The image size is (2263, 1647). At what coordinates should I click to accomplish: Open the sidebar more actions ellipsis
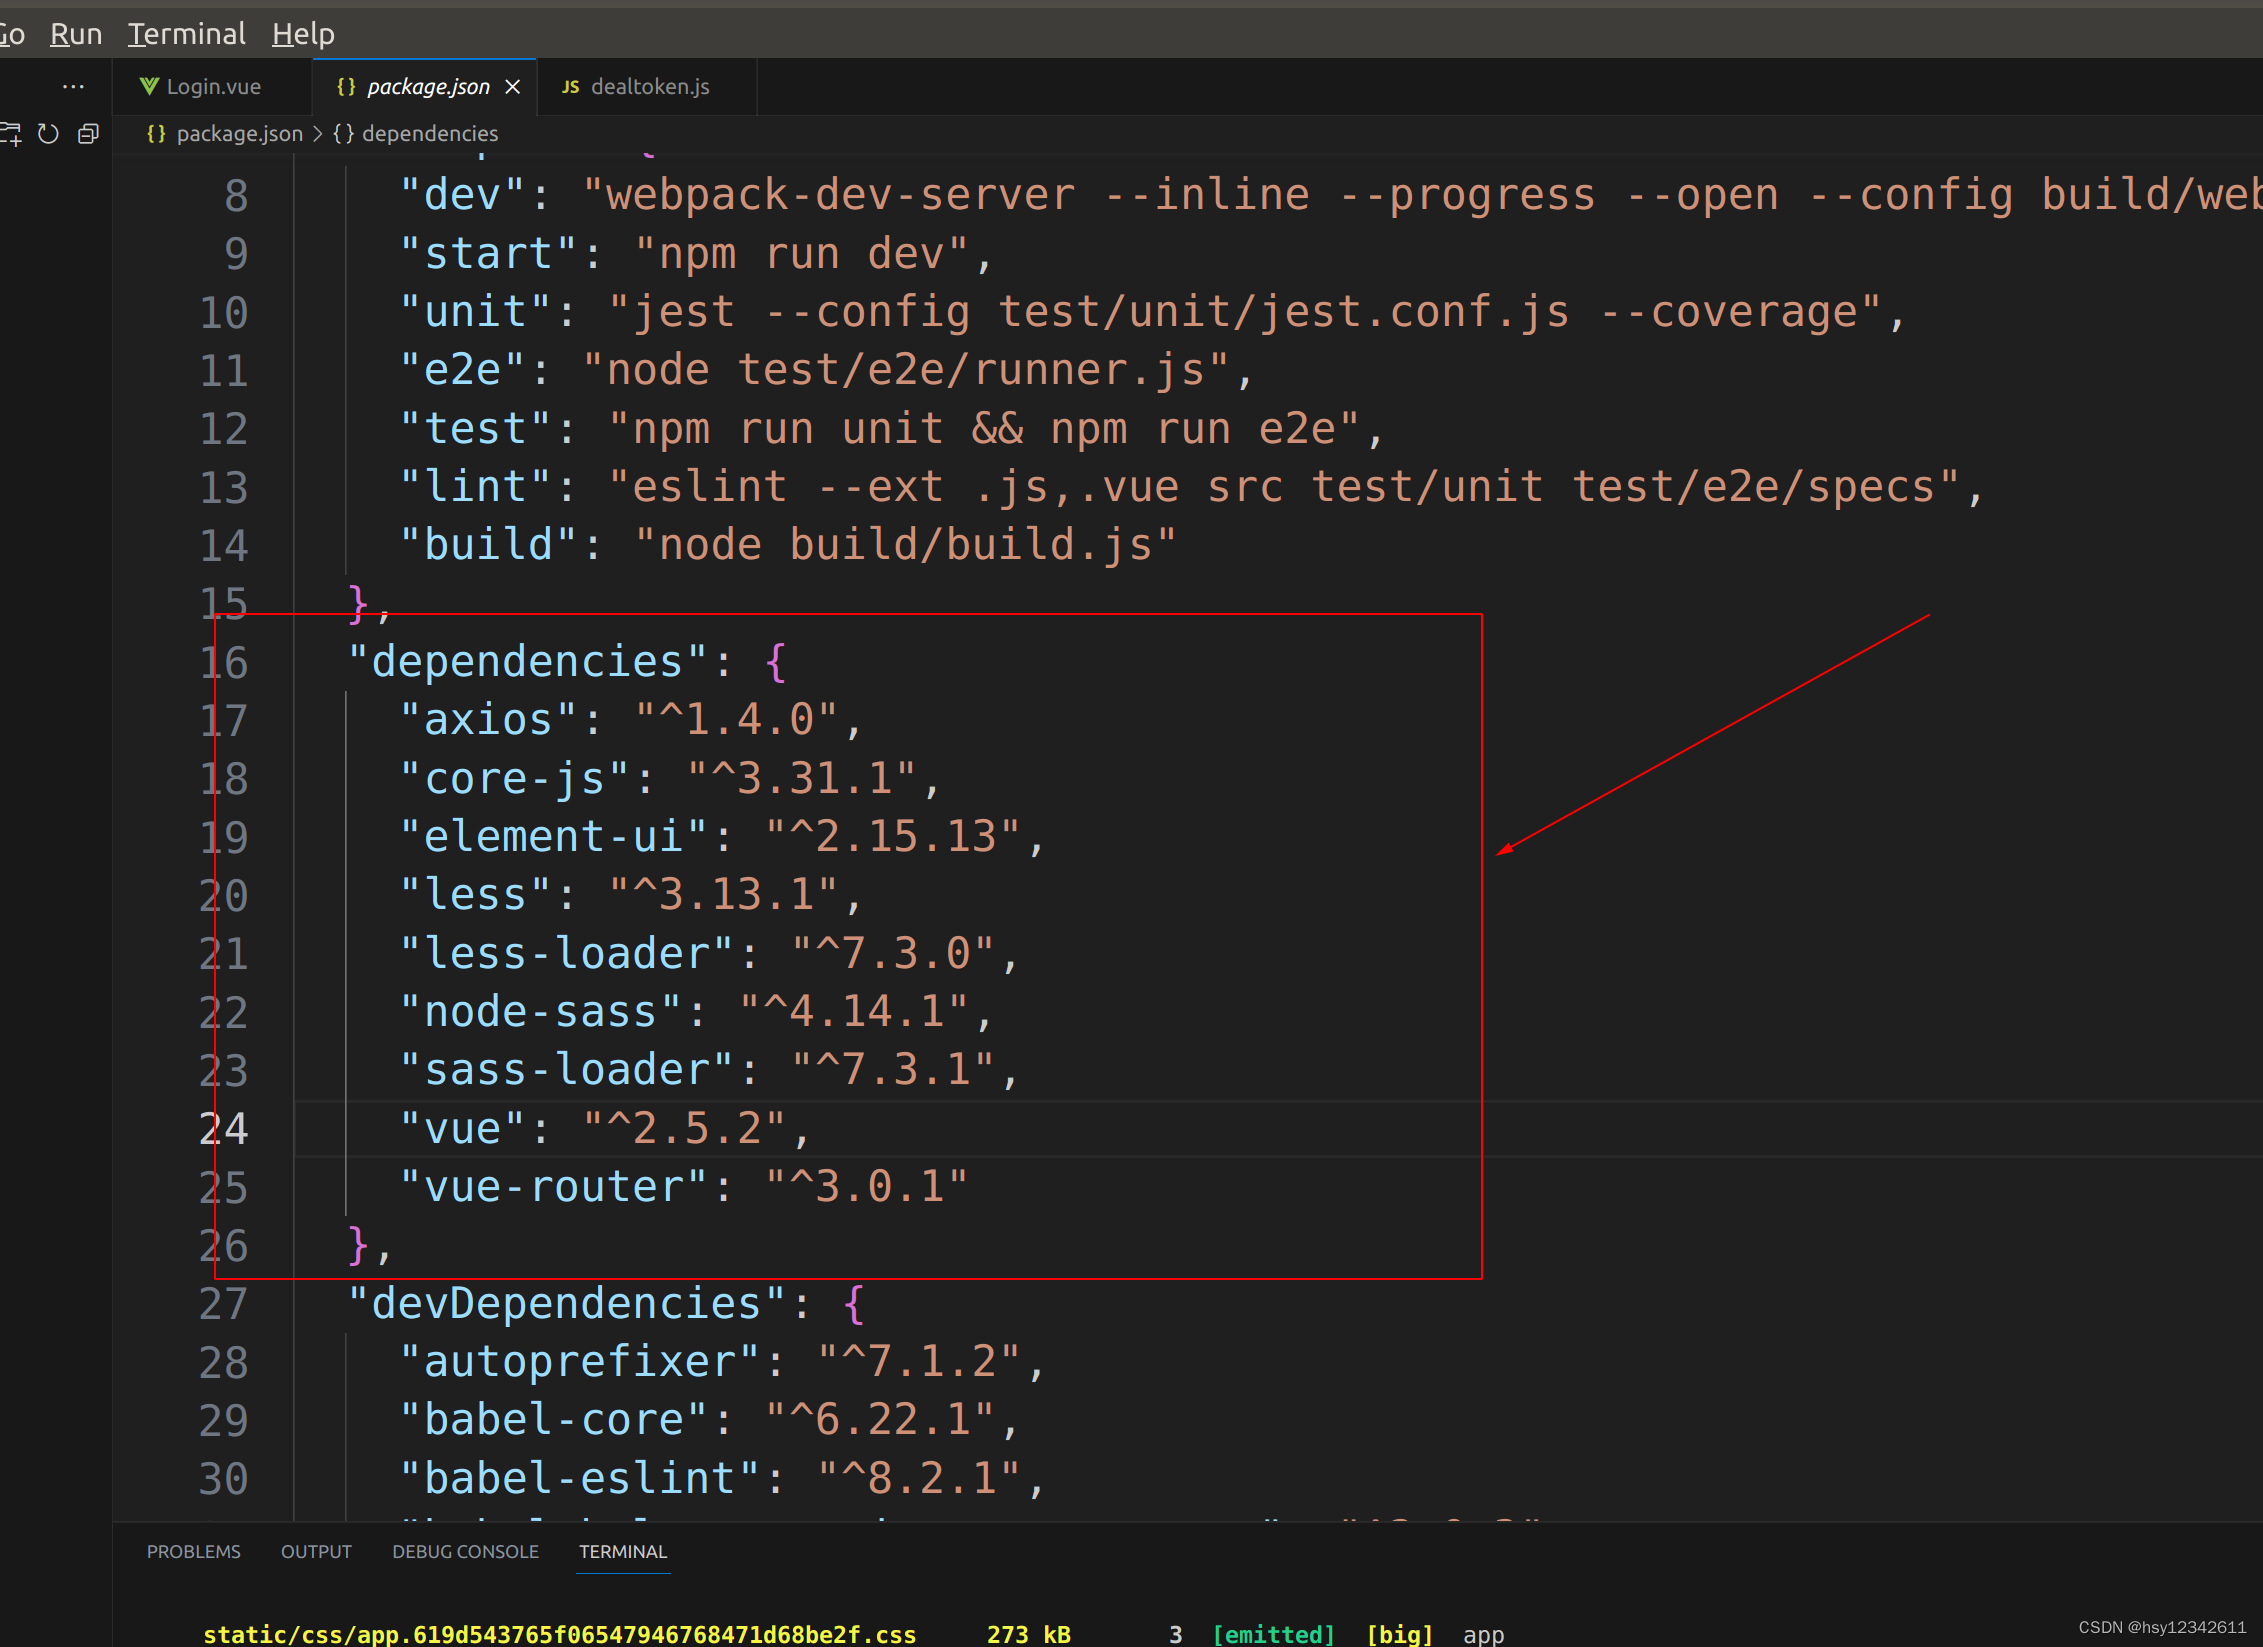pos(73,87)
